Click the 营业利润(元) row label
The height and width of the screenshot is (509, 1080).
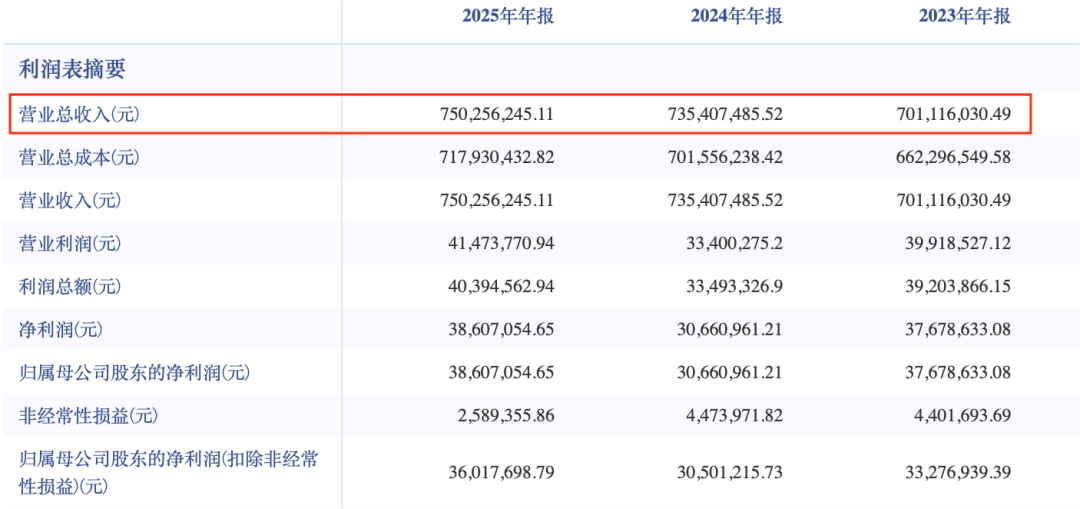coord(70,243)
